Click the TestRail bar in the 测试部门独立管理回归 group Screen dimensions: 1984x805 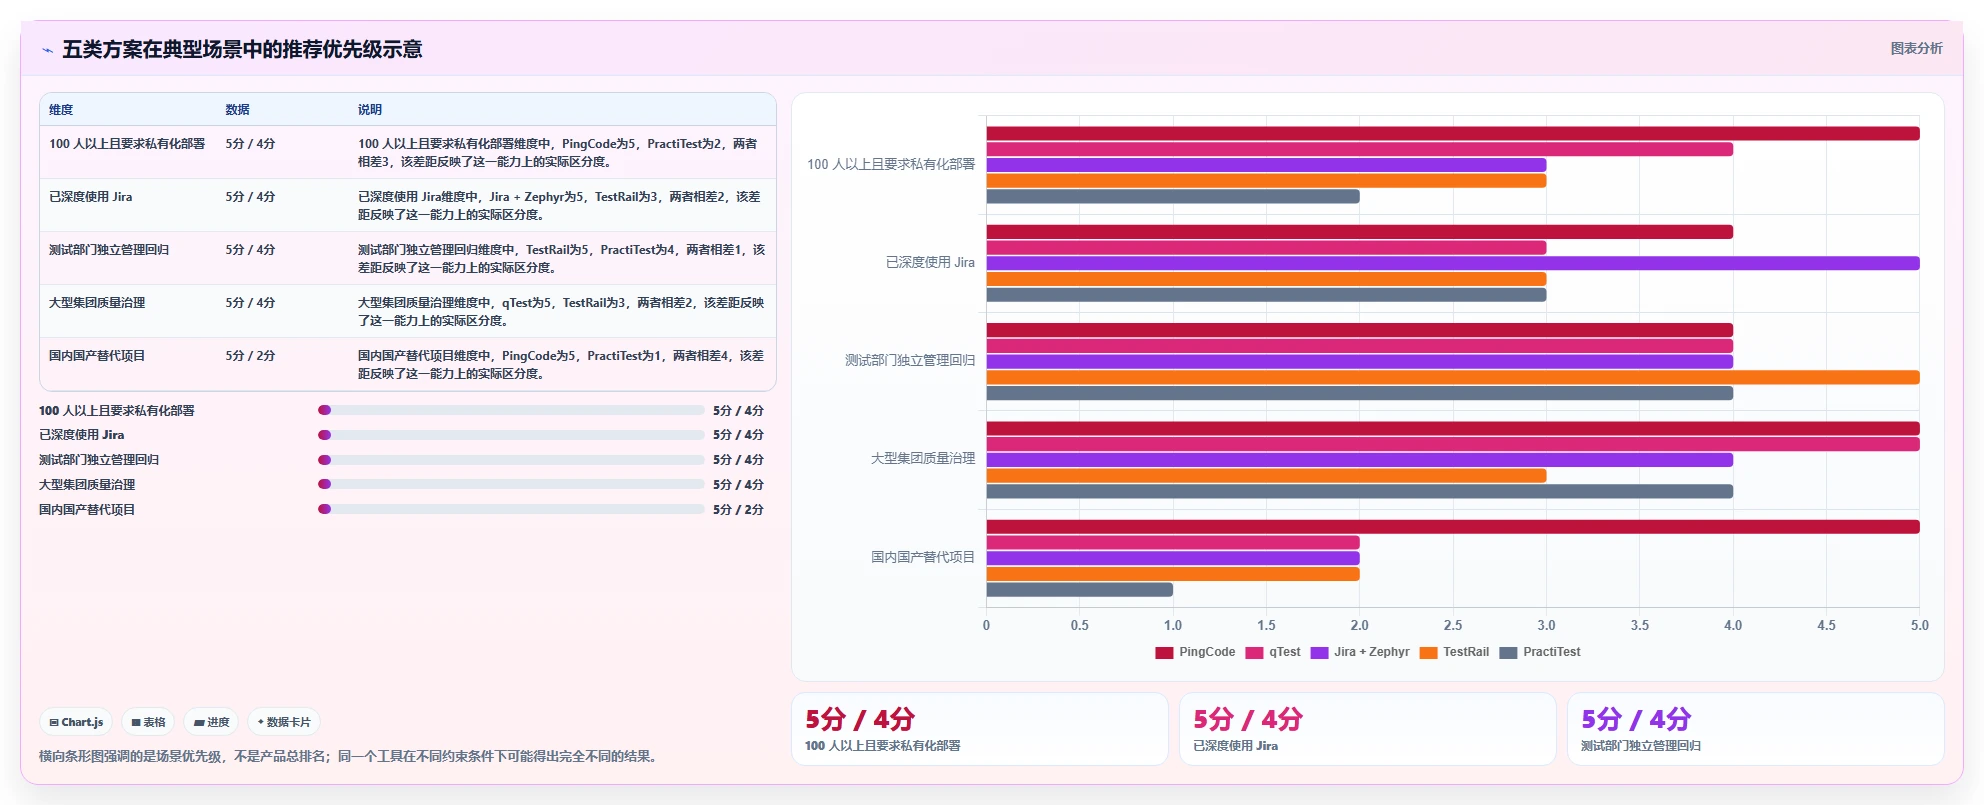click(1453, 378)
